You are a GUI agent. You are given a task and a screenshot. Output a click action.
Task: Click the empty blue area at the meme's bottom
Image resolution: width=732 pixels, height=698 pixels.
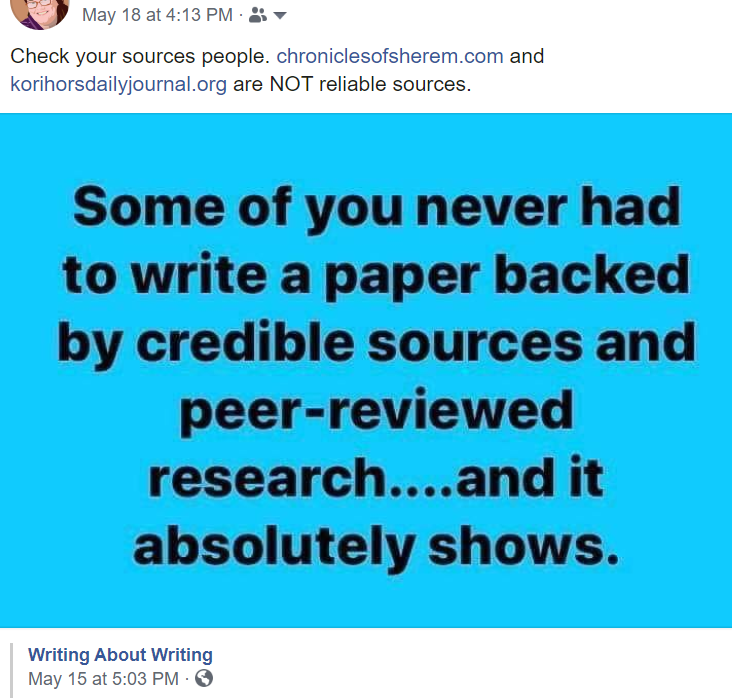[366, 602]
